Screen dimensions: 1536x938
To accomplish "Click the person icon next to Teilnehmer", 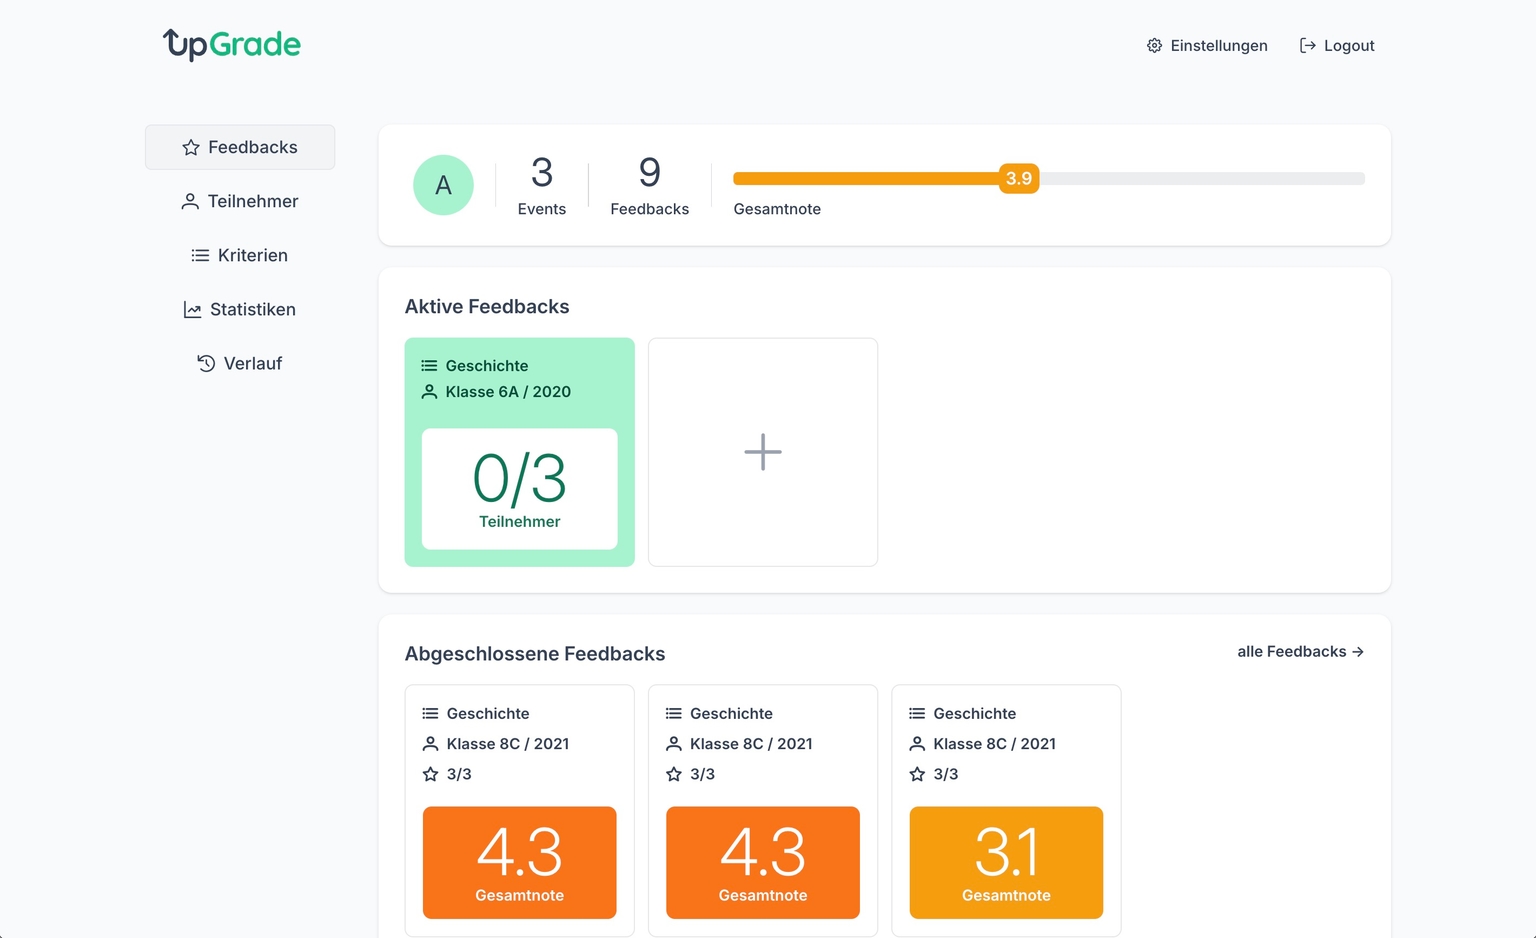I will [x=190, y=201].
